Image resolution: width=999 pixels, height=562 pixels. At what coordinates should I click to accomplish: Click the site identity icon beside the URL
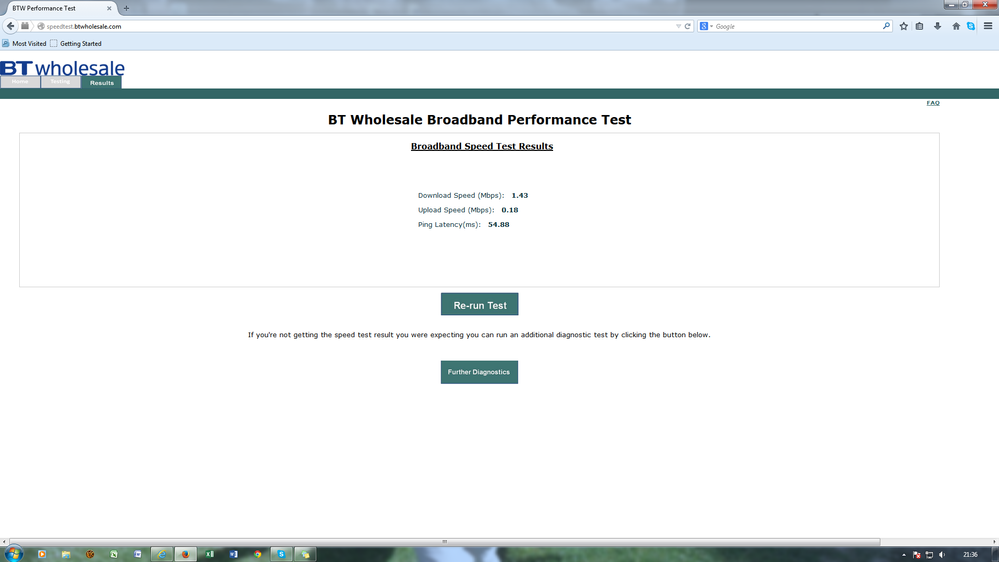point(41,26)
